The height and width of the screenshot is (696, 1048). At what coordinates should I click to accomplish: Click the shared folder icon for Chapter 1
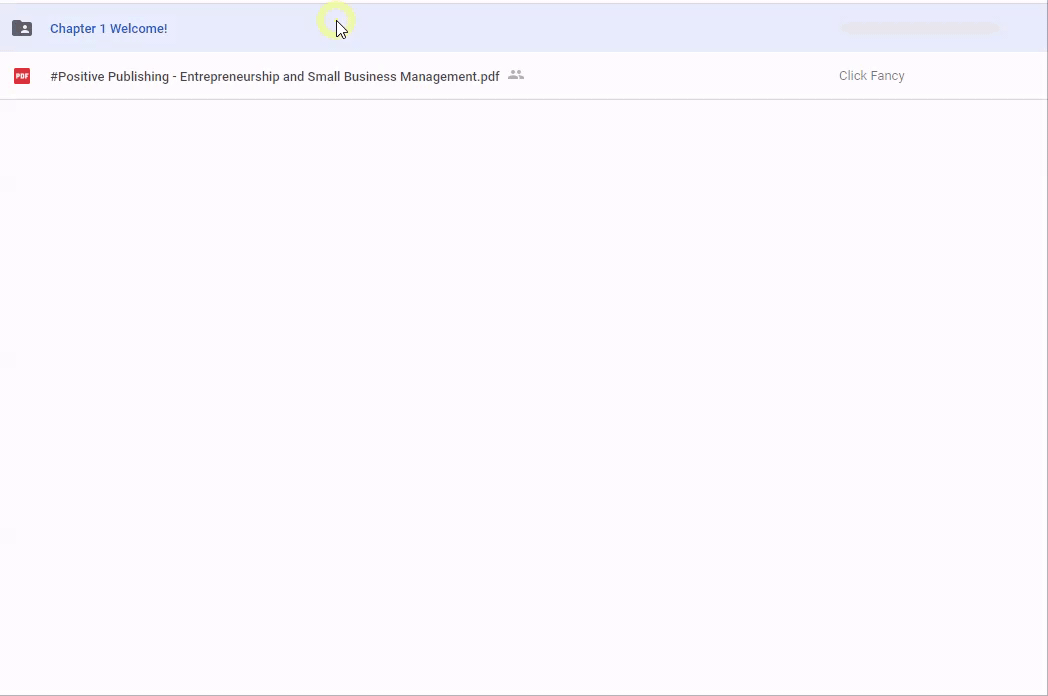click(x=22, y=28)
